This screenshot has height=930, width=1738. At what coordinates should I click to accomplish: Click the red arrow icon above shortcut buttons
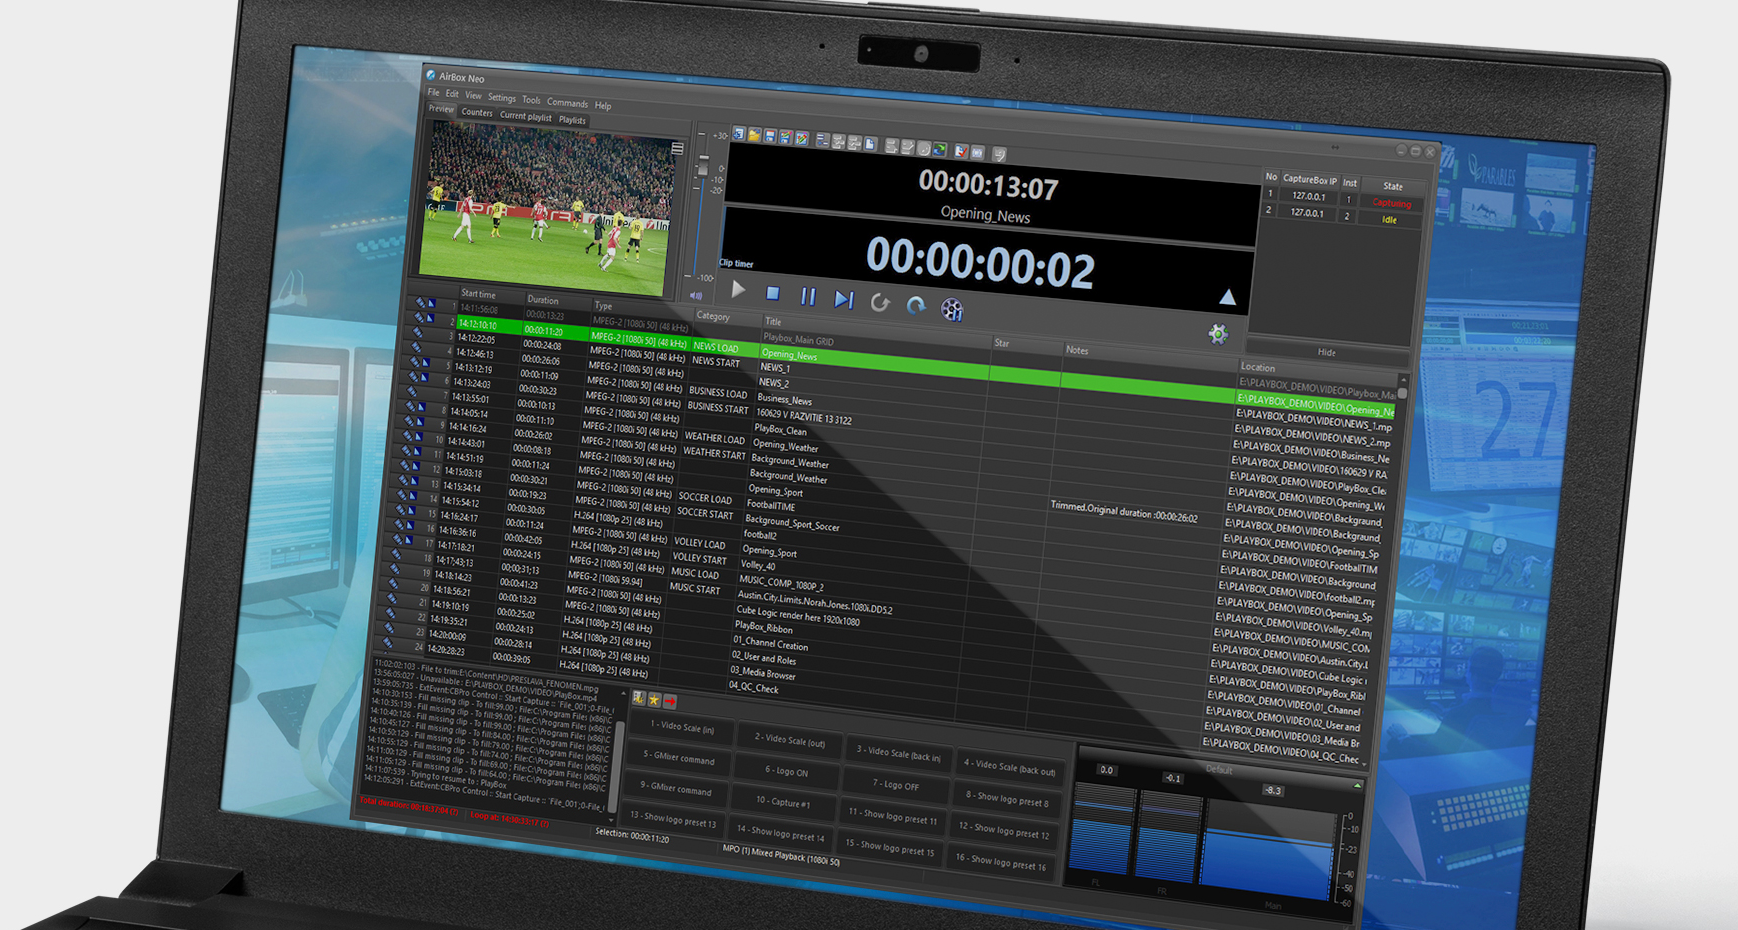[670, 702]
